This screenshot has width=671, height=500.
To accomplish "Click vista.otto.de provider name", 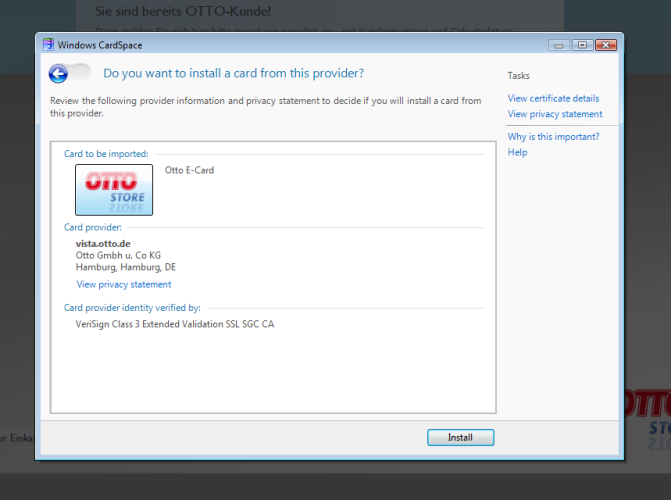I will pyautogui.click(x=103, y=244).
